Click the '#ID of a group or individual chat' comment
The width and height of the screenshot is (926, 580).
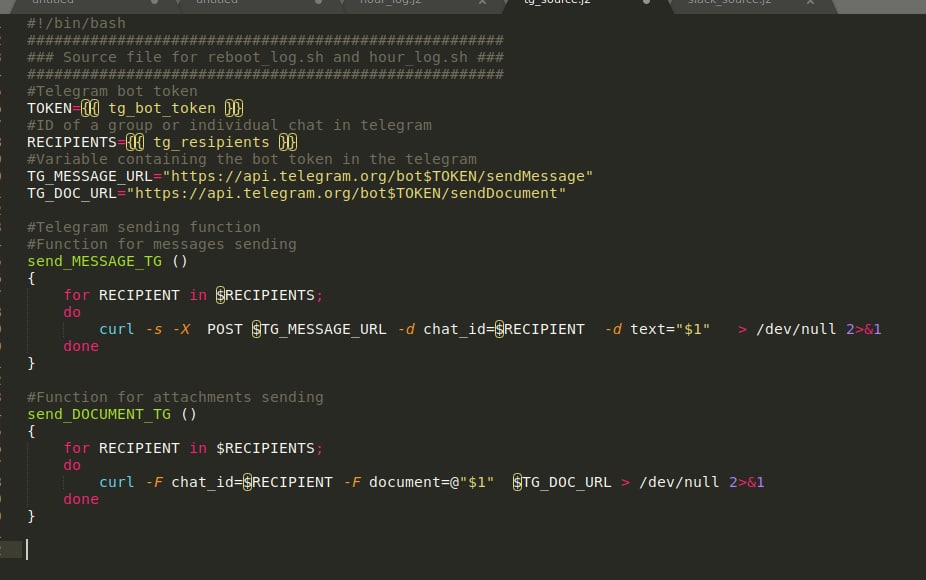coord(229,126)
